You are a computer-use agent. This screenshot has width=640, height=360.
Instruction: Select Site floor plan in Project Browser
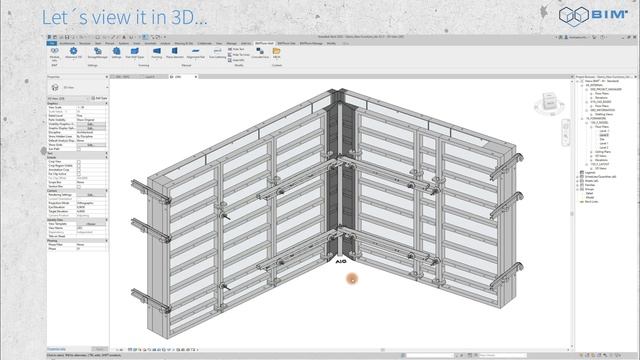(x=602, y=139)
